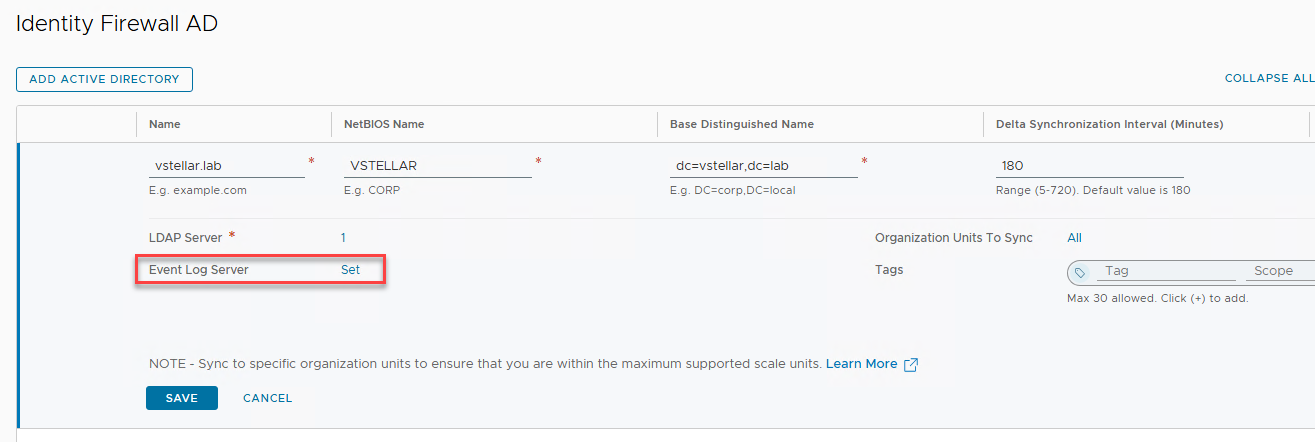Click the Scope input field

[x=1278, y=271]
